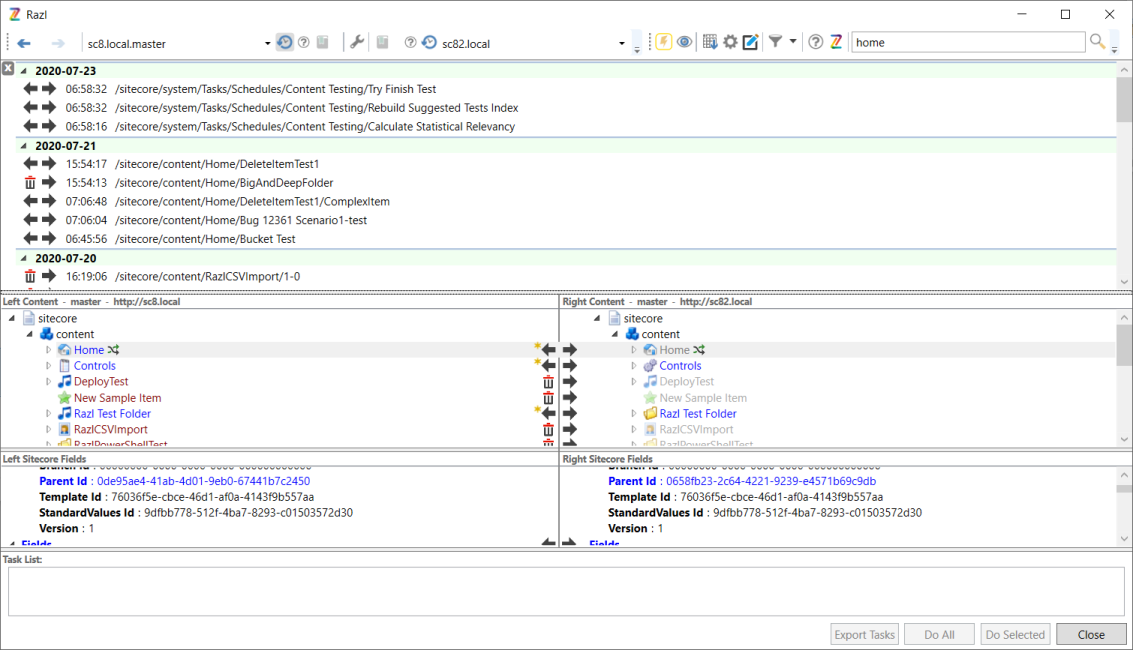1133x650 pixels.
Task: Select Razl Test Folder in right tree
Action: click(697, 414)
